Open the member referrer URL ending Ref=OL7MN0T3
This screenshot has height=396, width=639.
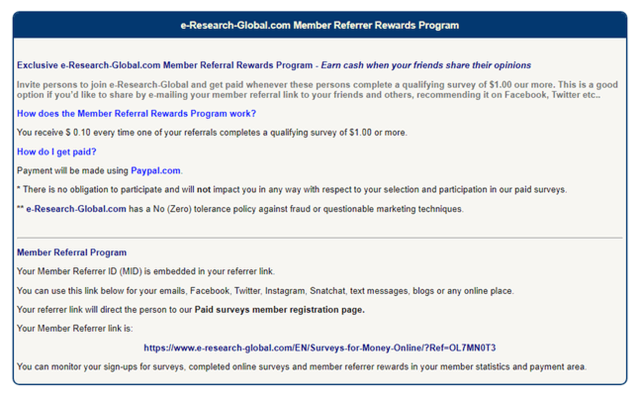pyautogui.click(x=320, y=348)
